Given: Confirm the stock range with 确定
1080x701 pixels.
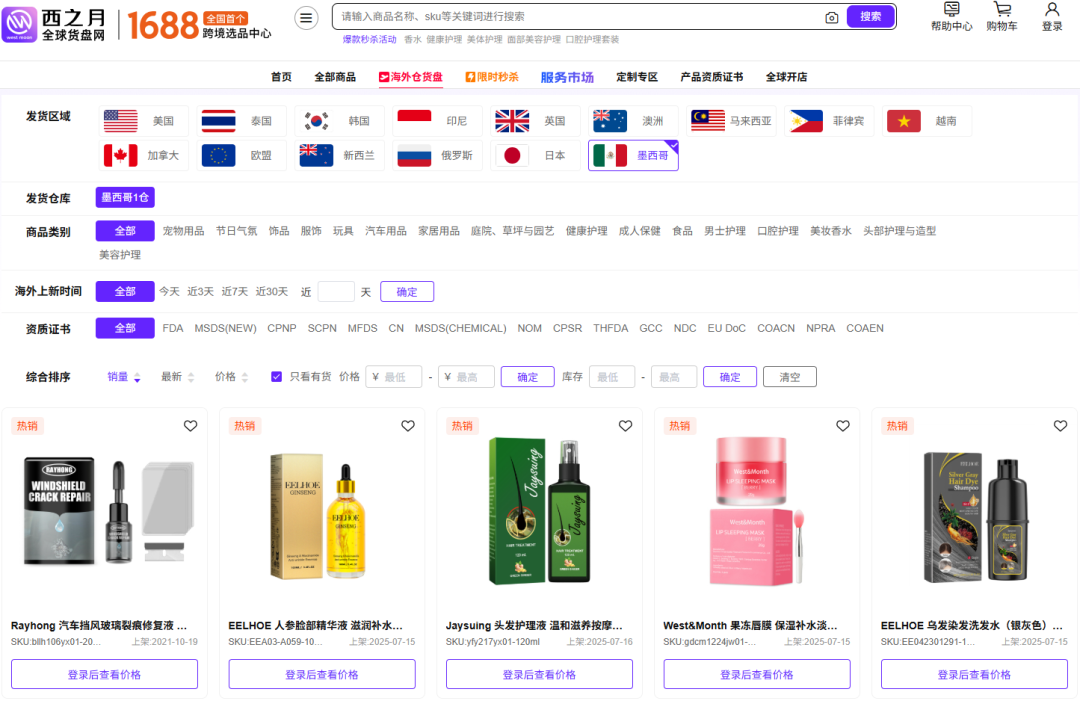Looking at the screenshot, I should pyautogui.click(x=730, y=377).
